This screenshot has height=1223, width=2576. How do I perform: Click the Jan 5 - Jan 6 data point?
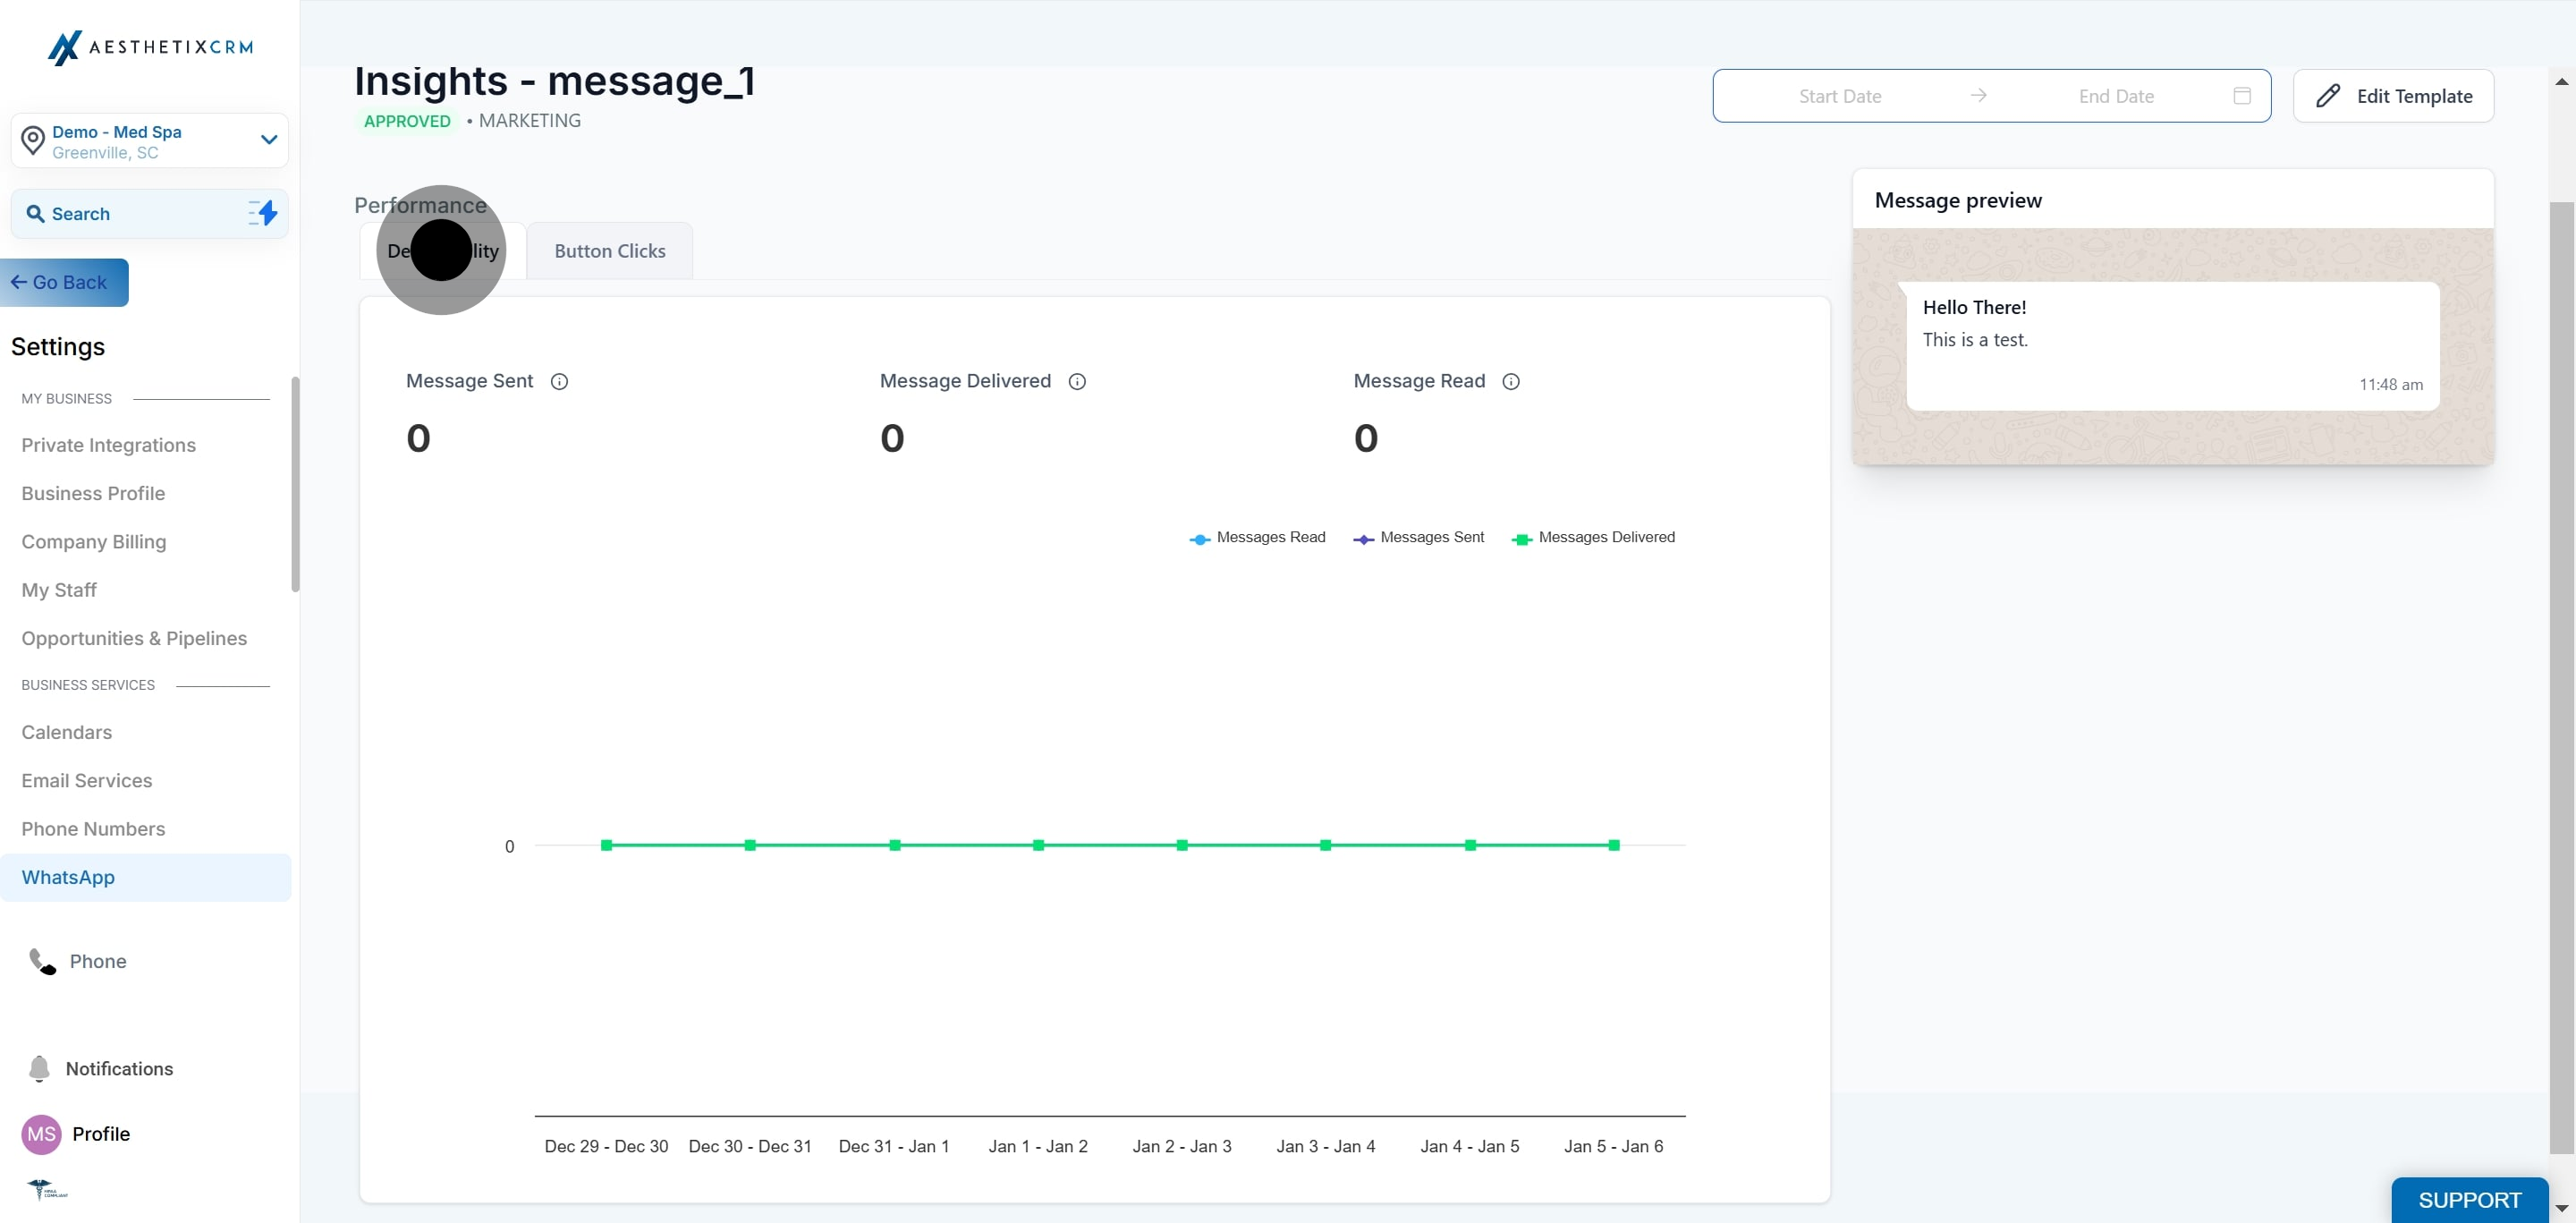tap(1614, 845)
